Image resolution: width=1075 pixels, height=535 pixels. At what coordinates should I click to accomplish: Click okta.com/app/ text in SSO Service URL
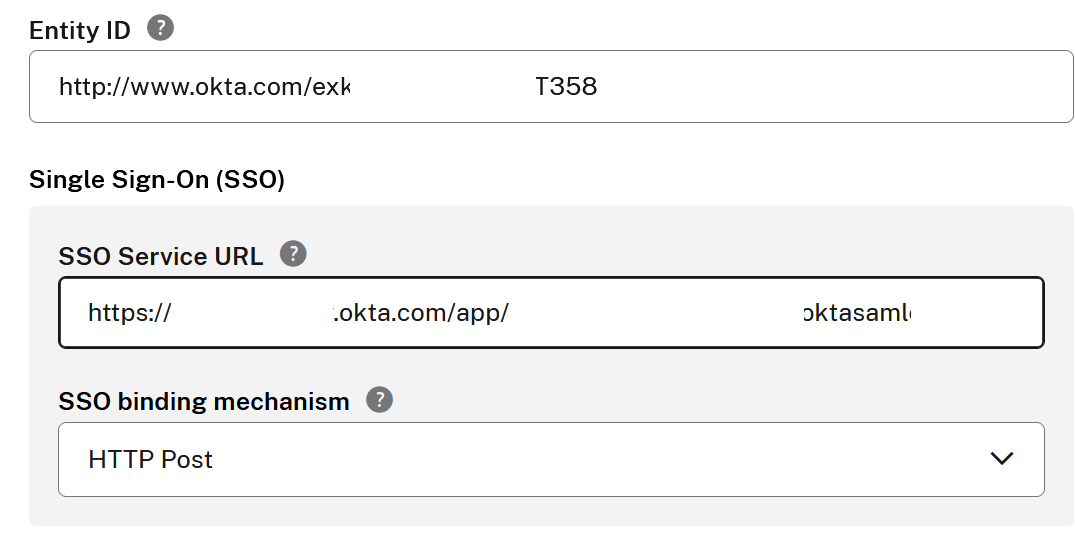pyautogui.click(x=422, y=314)
